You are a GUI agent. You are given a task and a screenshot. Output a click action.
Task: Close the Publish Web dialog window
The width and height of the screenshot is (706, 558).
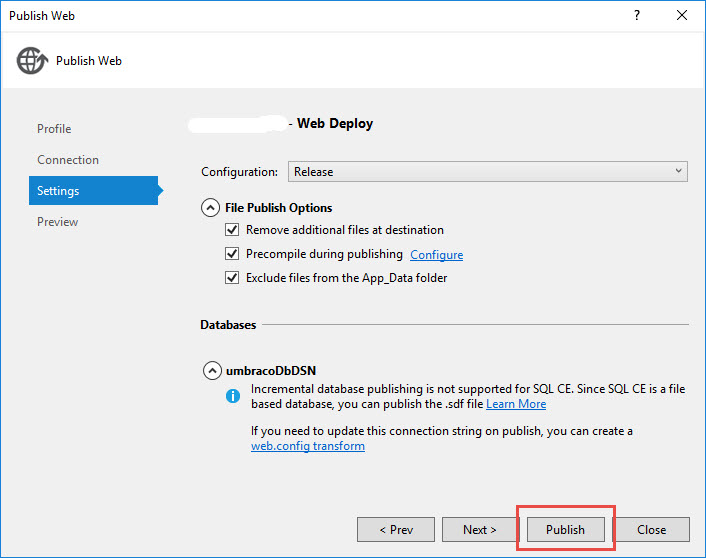point(682,16)
